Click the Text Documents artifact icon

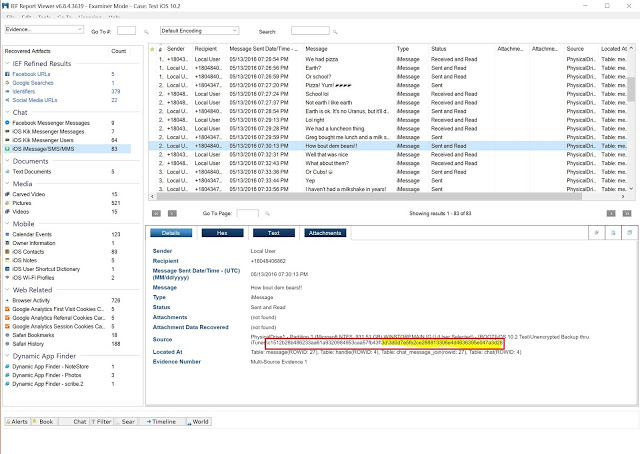7,171
